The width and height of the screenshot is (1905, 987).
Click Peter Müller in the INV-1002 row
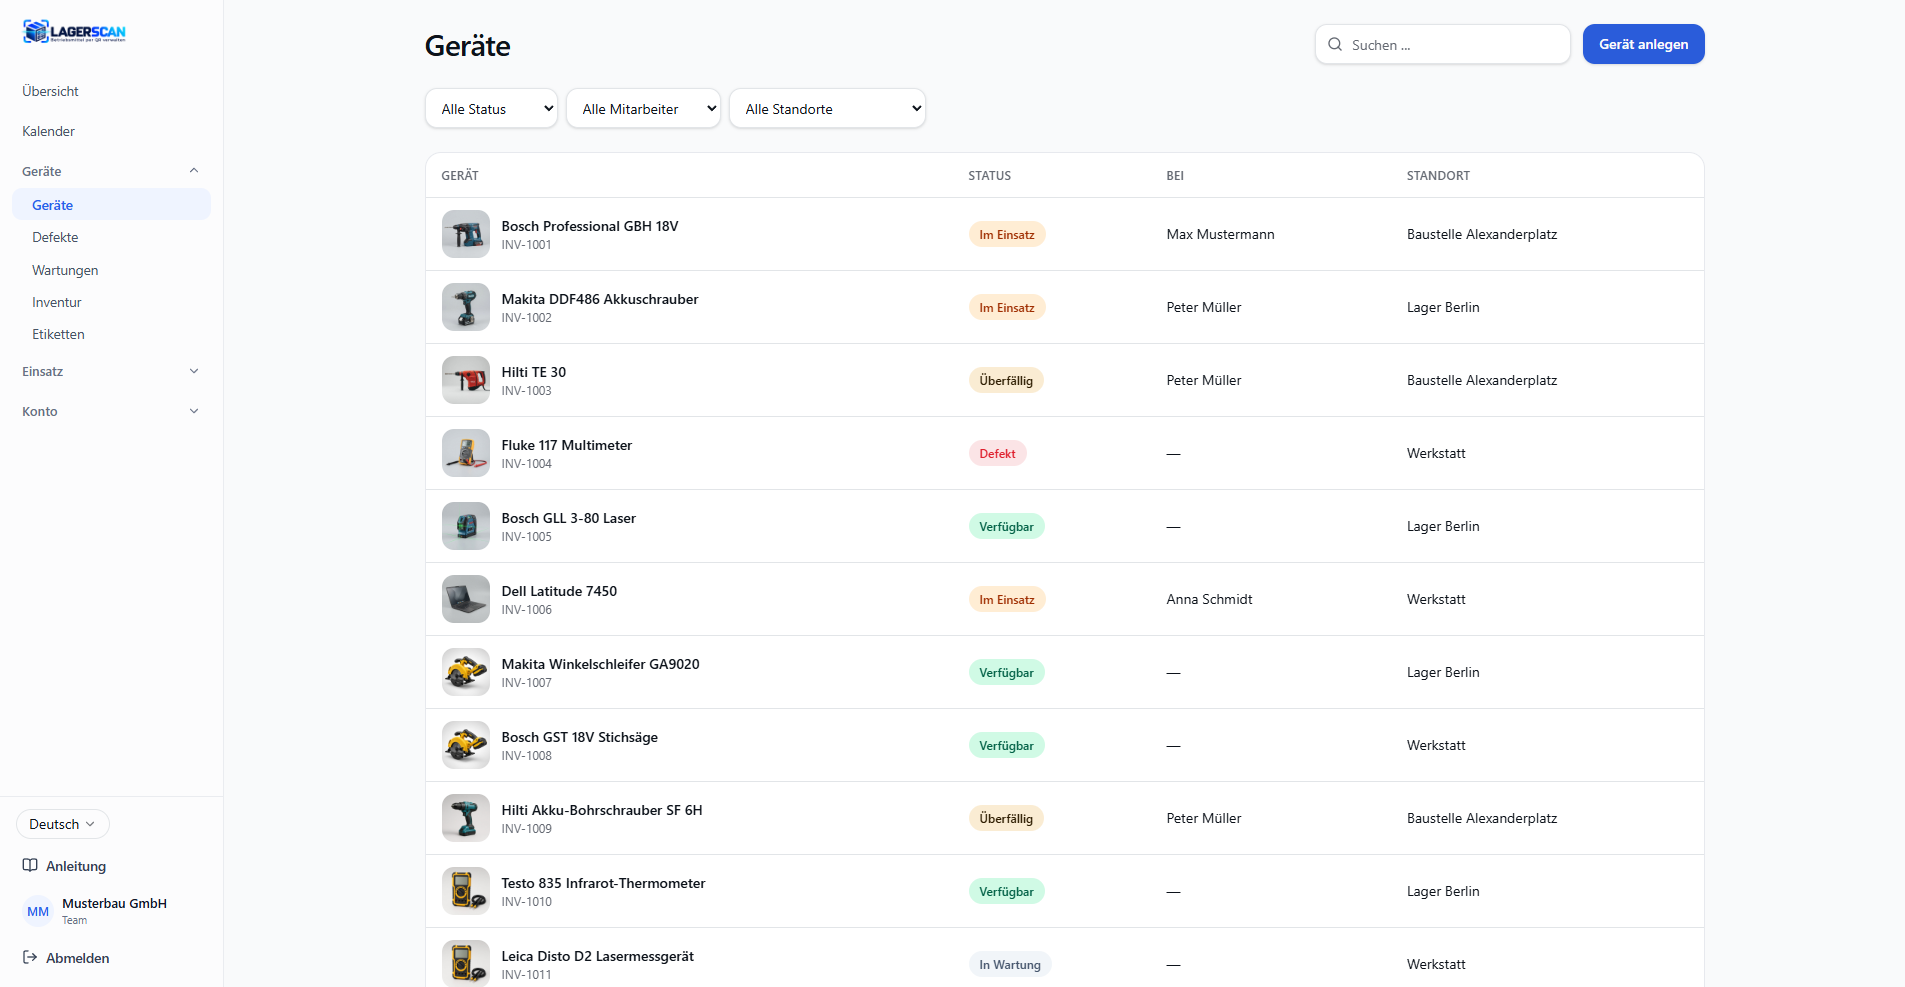coord(1204,307)
